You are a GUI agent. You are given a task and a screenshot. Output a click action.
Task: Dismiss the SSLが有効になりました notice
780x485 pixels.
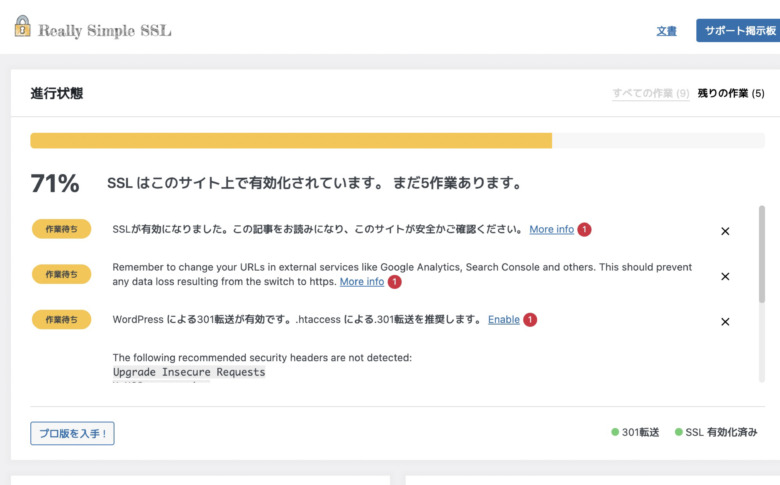[x=725, y=231]
